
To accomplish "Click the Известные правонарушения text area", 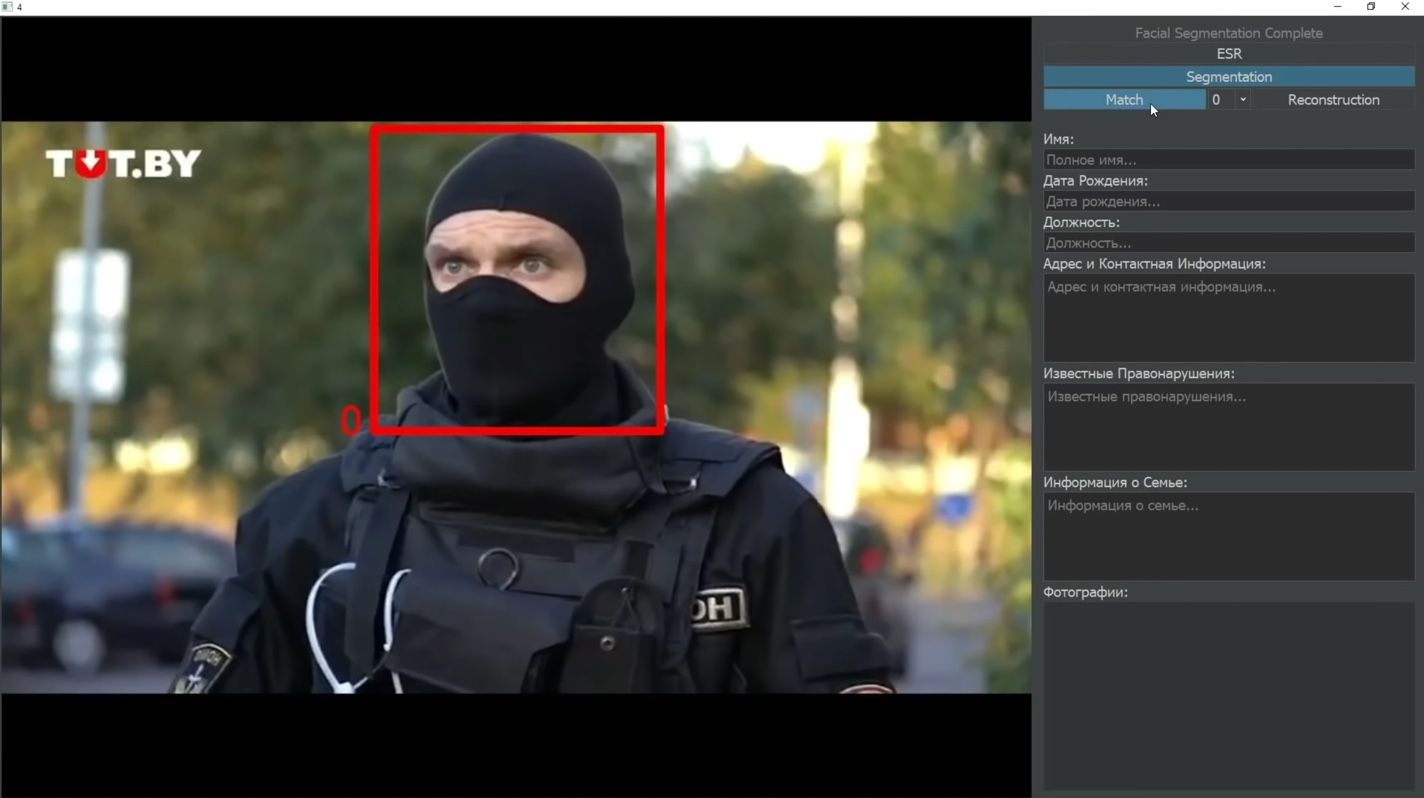I will [x=1228, y=427].
